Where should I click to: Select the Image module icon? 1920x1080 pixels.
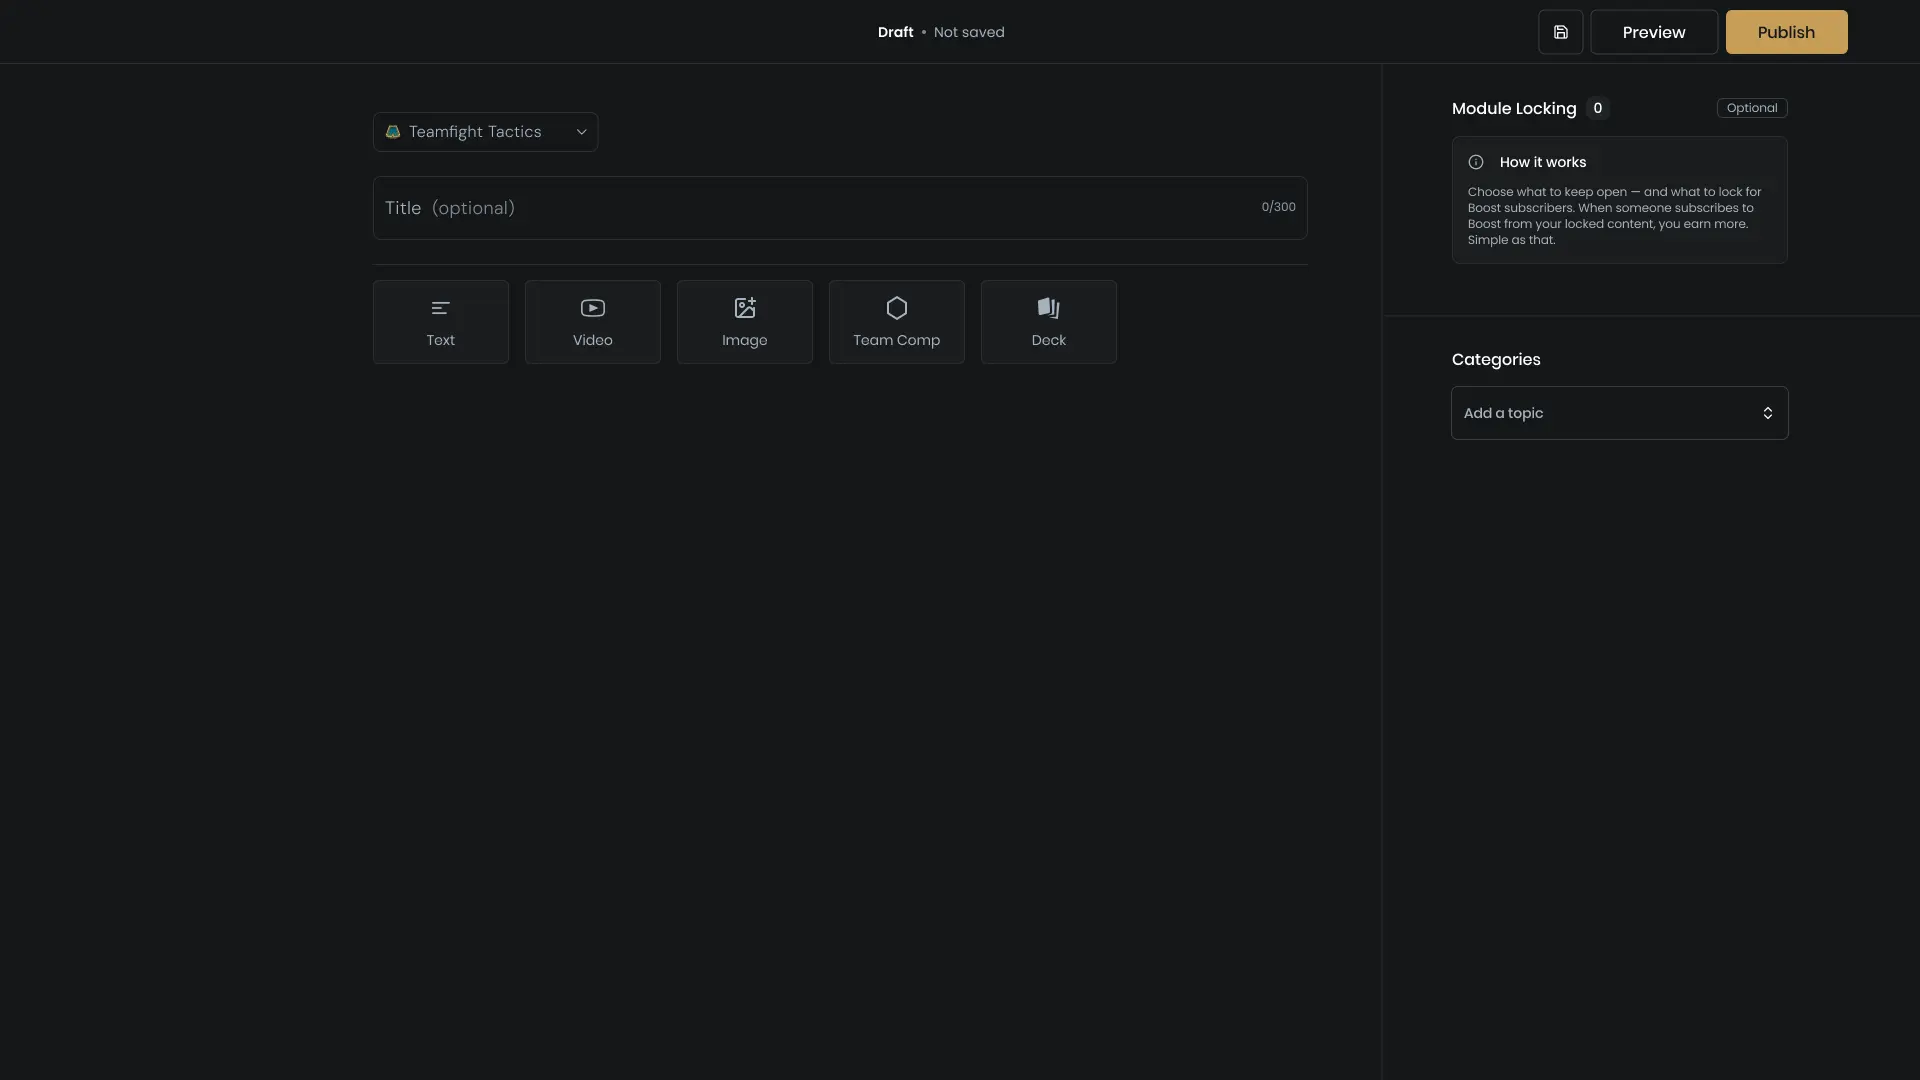(x=744, y=307)
